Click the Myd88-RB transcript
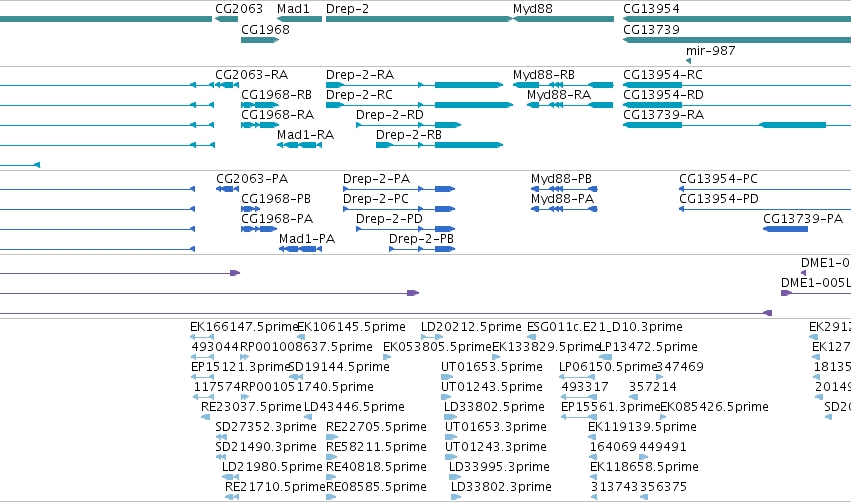Image resolution: width=851 pixels, height=502 pixels. pos(563,85)
